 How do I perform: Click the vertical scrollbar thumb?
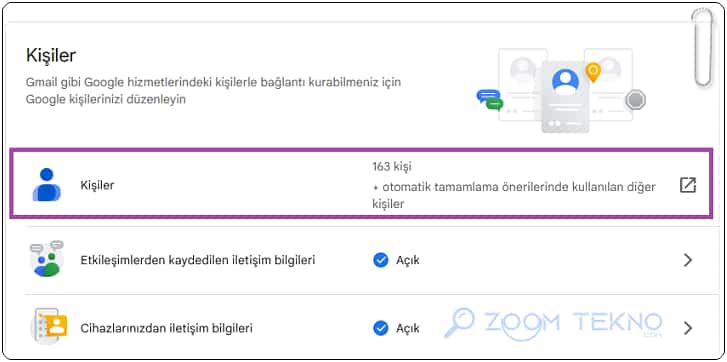point(702,49)
